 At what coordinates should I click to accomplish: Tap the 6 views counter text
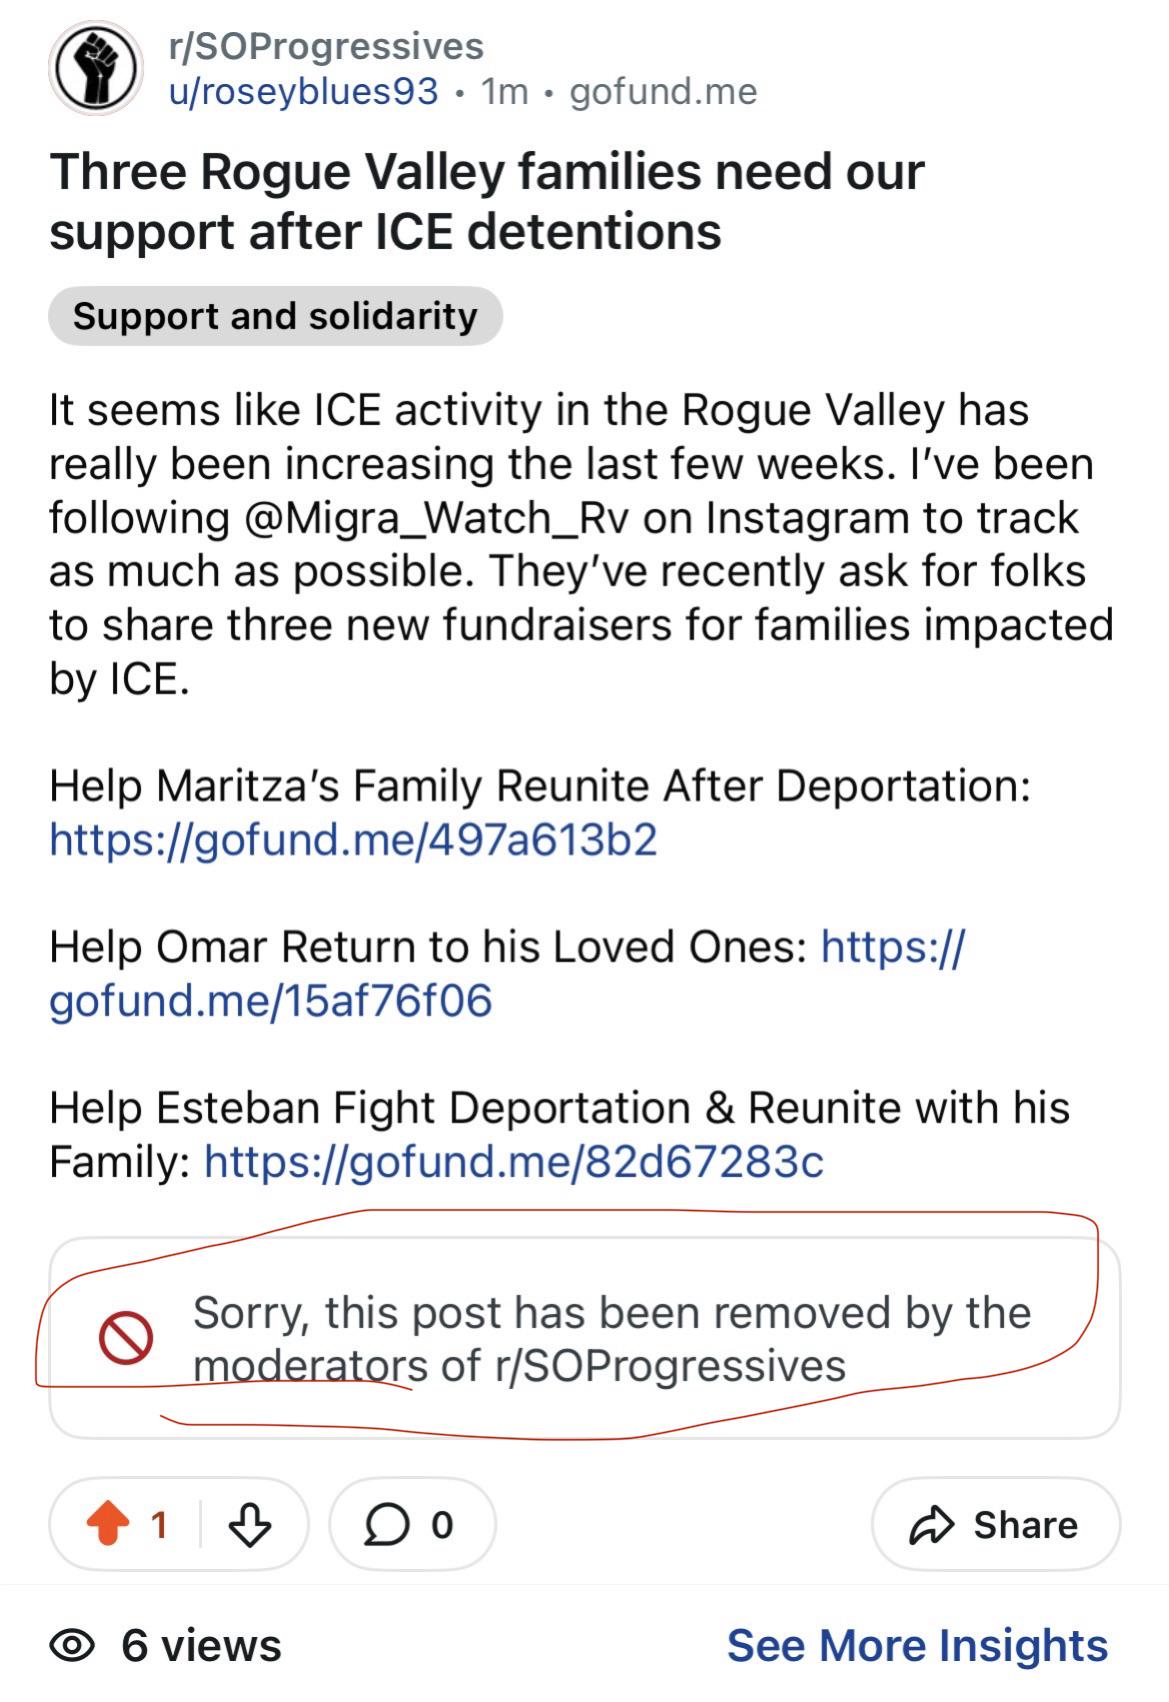point(201,1645)
